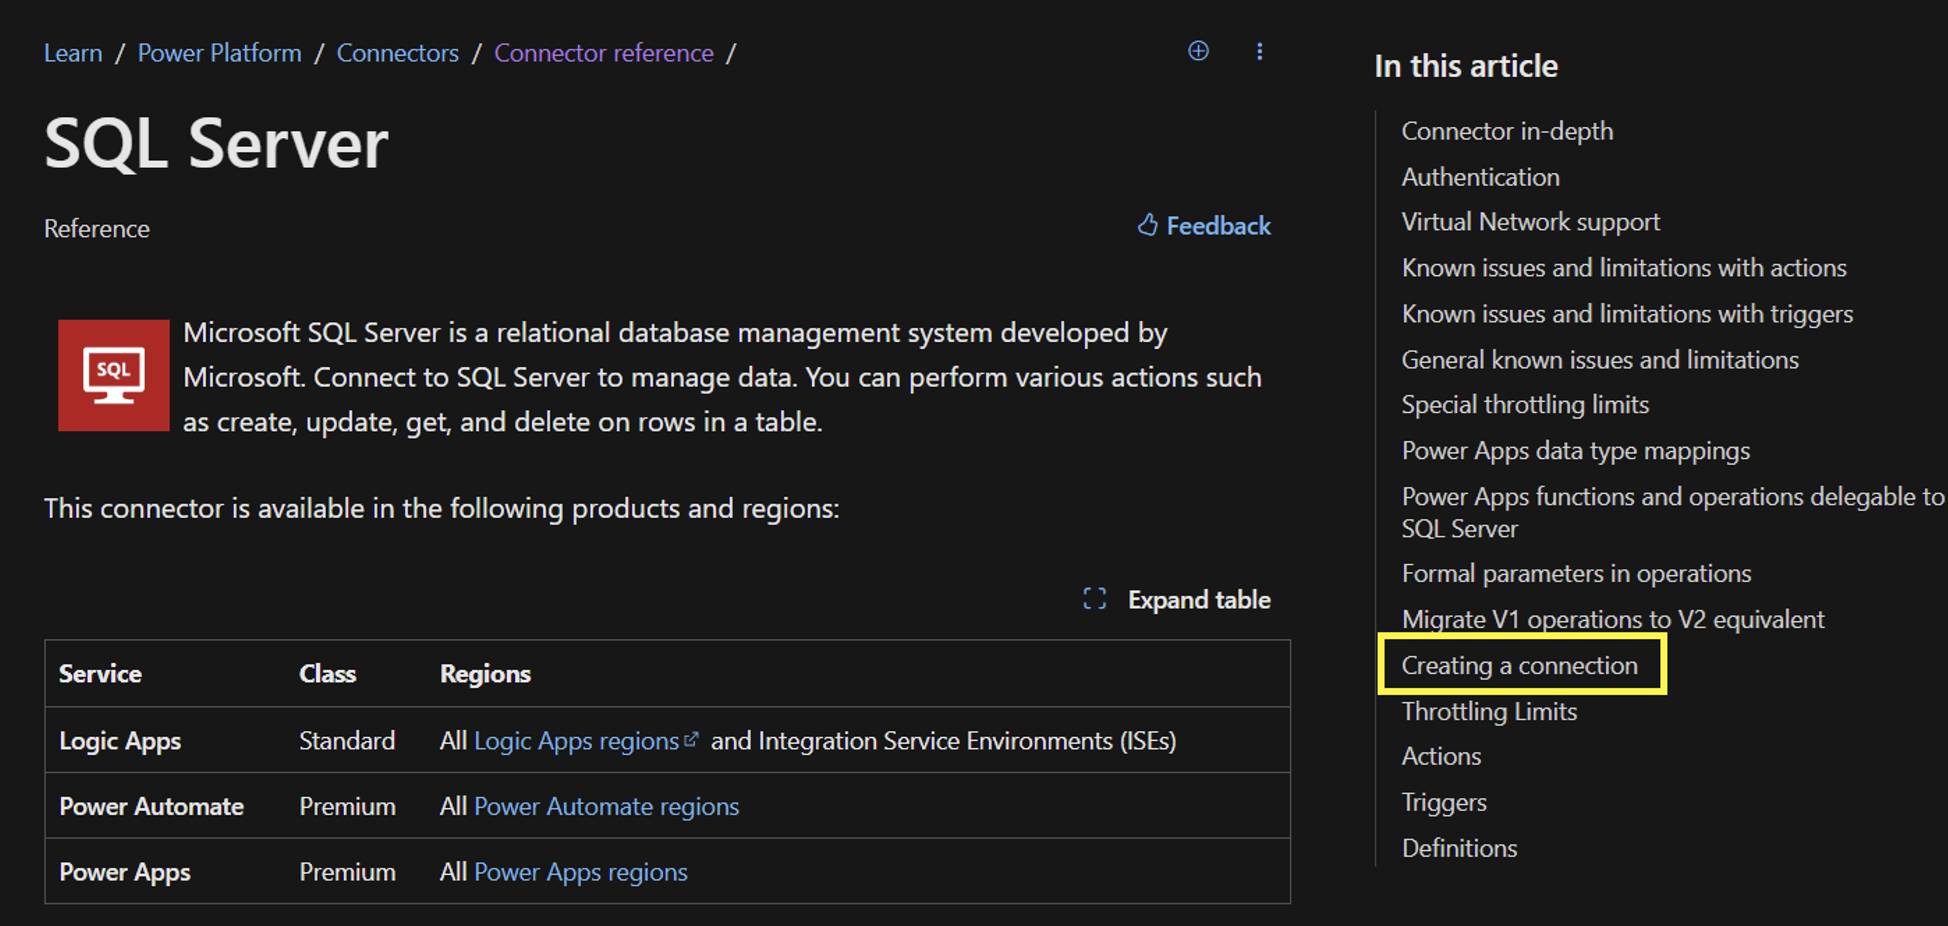
Task: Click Premium in the Power Automate row
Action: click(347, 807)
